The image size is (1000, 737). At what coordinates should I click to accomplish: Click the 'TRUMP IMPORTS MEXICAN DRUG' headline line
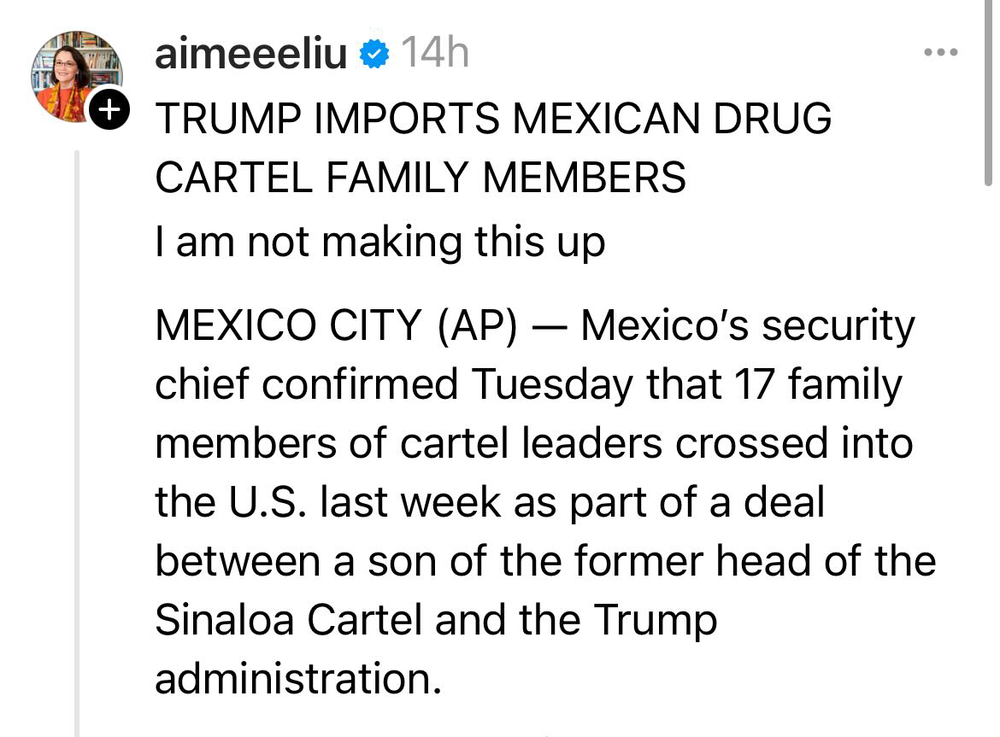tap(493, 119)
